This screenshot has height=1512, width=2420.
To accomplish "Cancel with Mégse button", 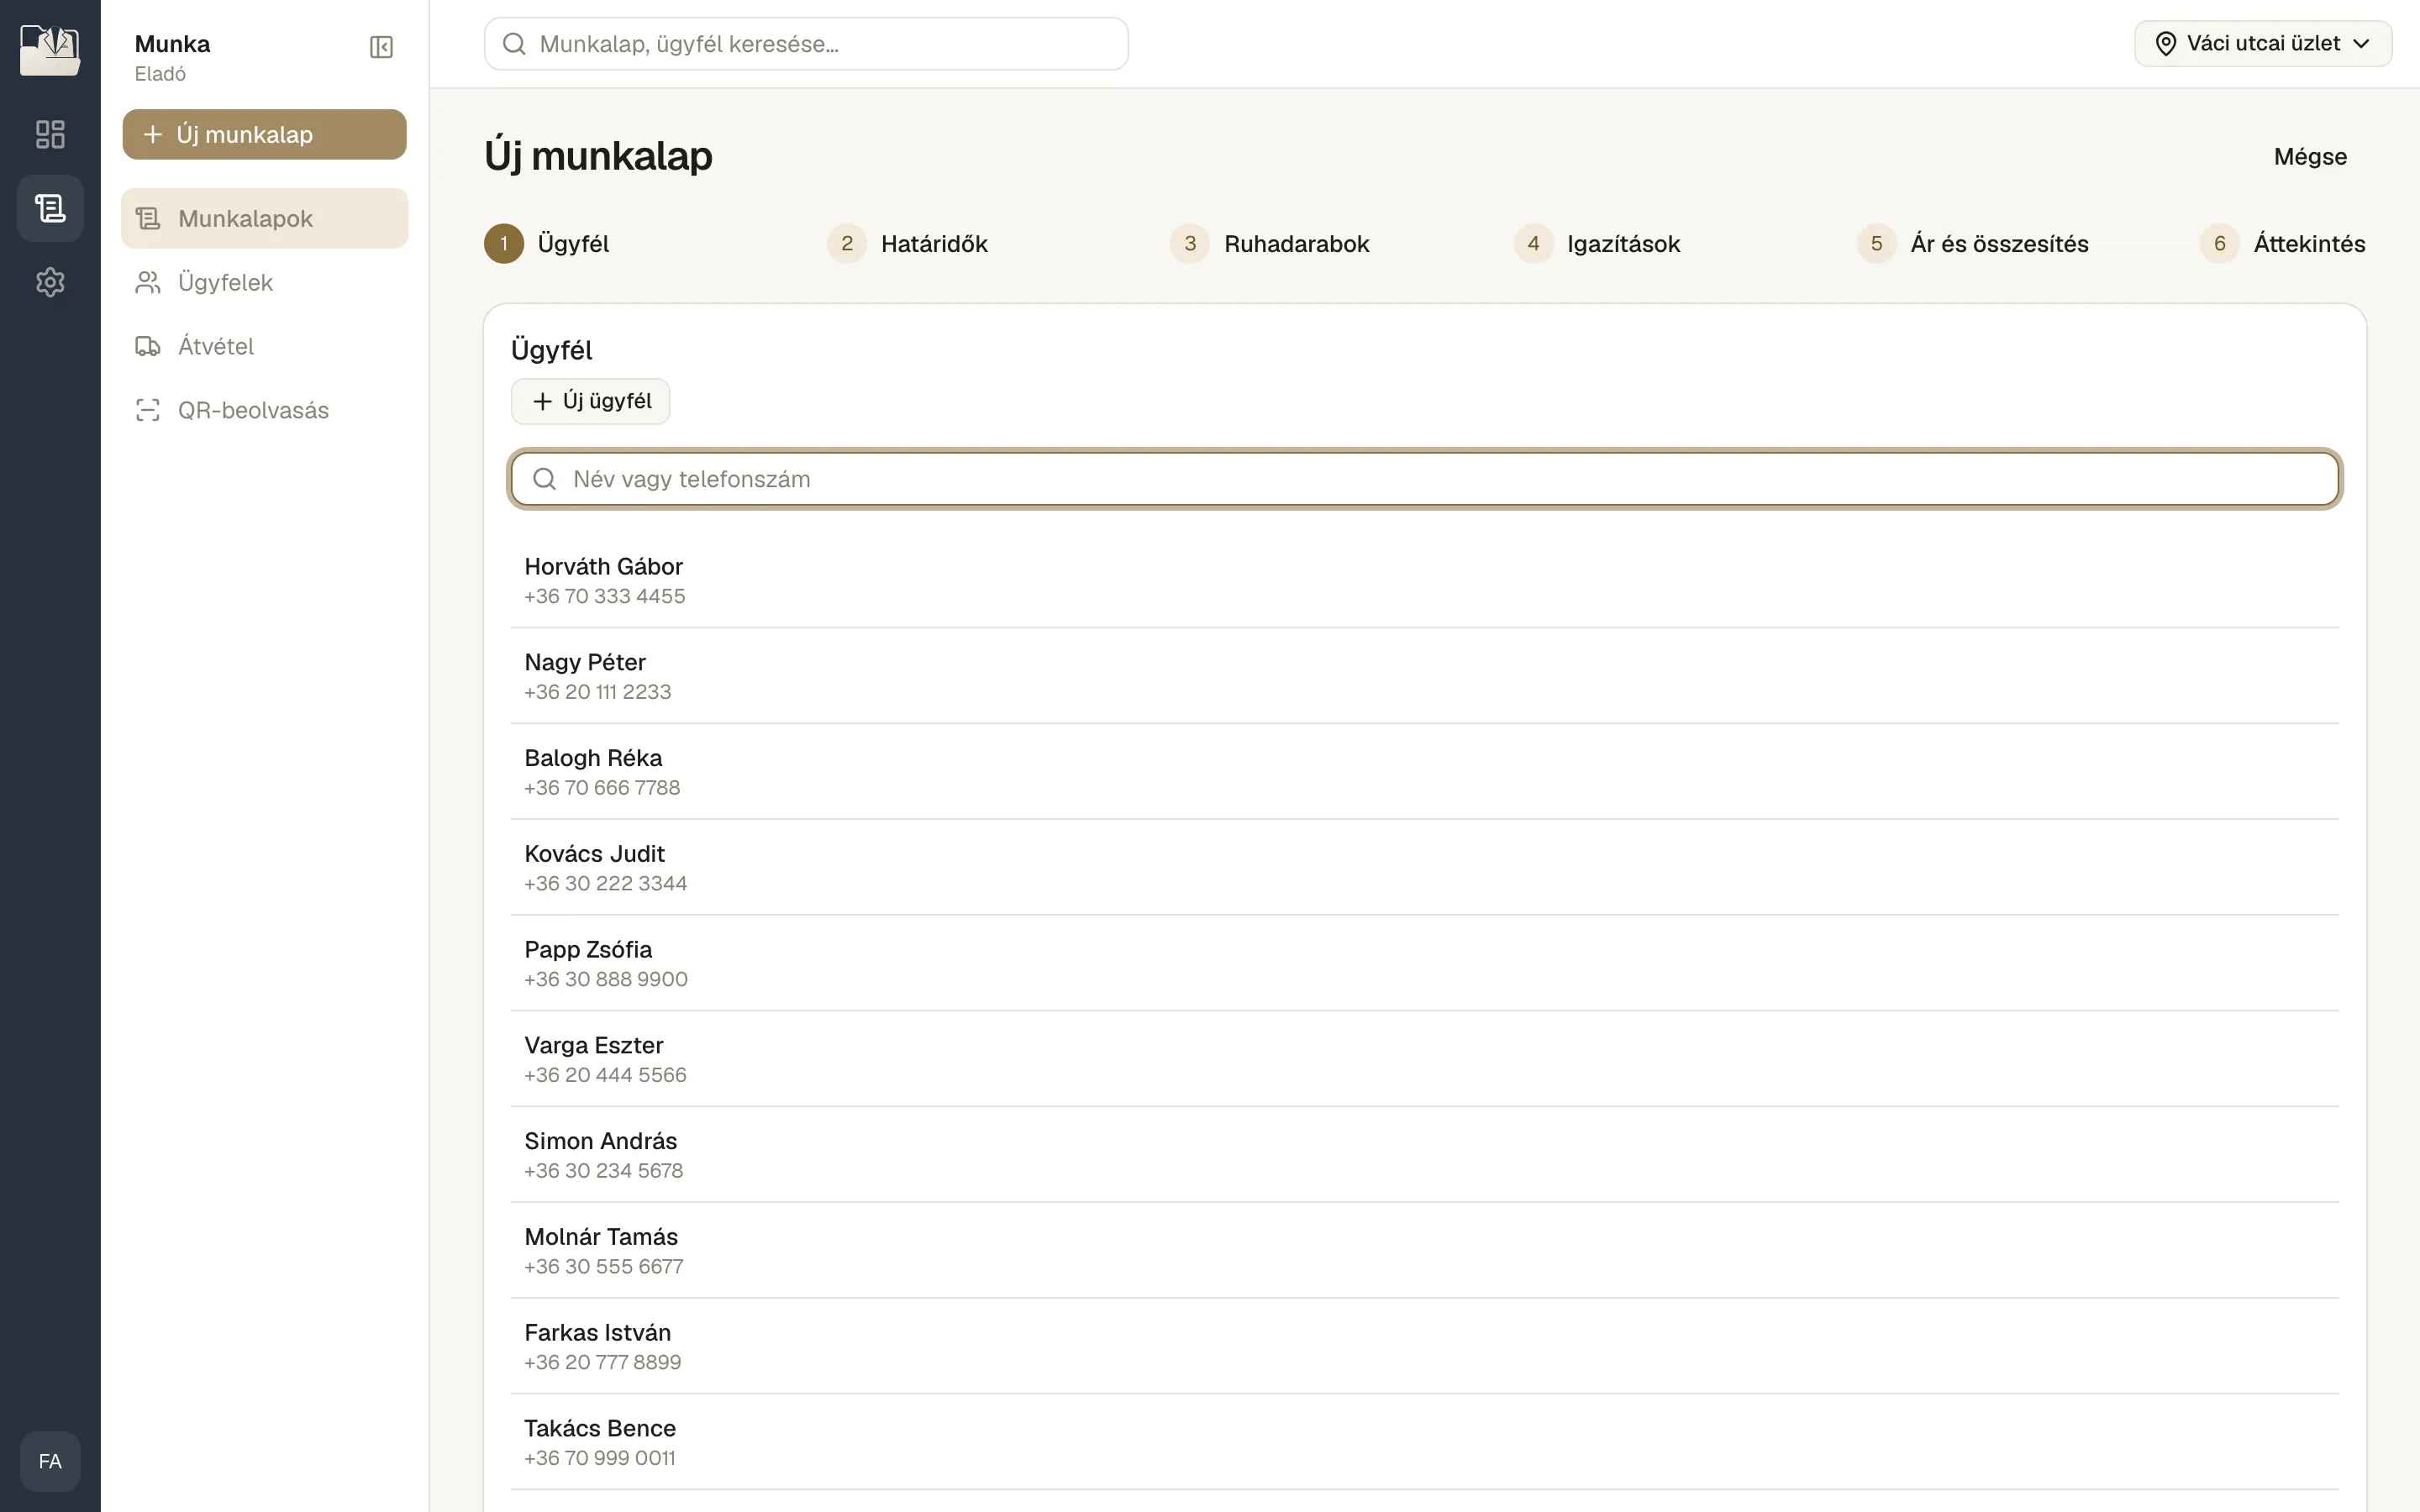I will coord(2310,157).
